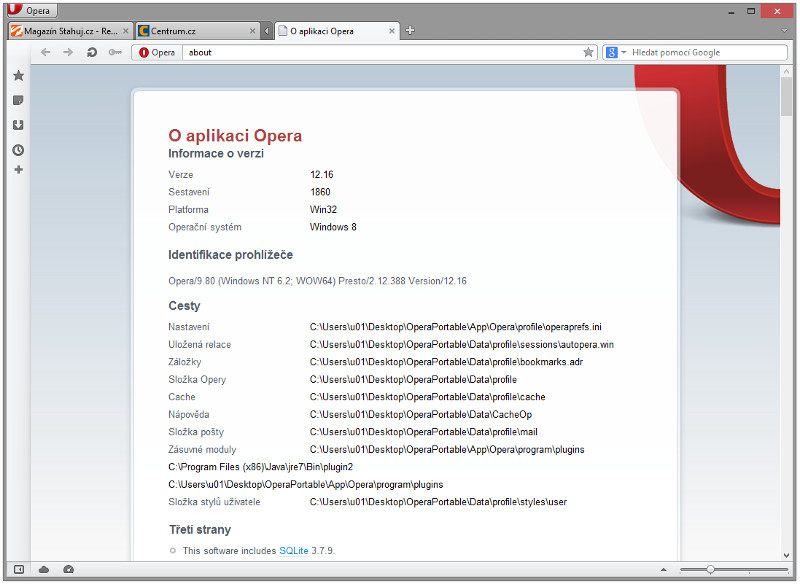This screenshot has height=584, width=800.
Task: Open a new tab with the plus button
Action: [x=410, y=31]
